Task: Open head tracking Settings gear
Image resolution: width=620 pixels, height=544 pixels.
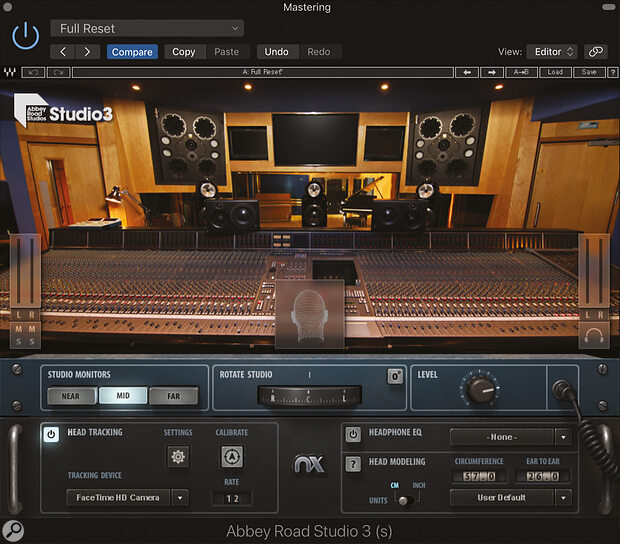Action: 178,457
